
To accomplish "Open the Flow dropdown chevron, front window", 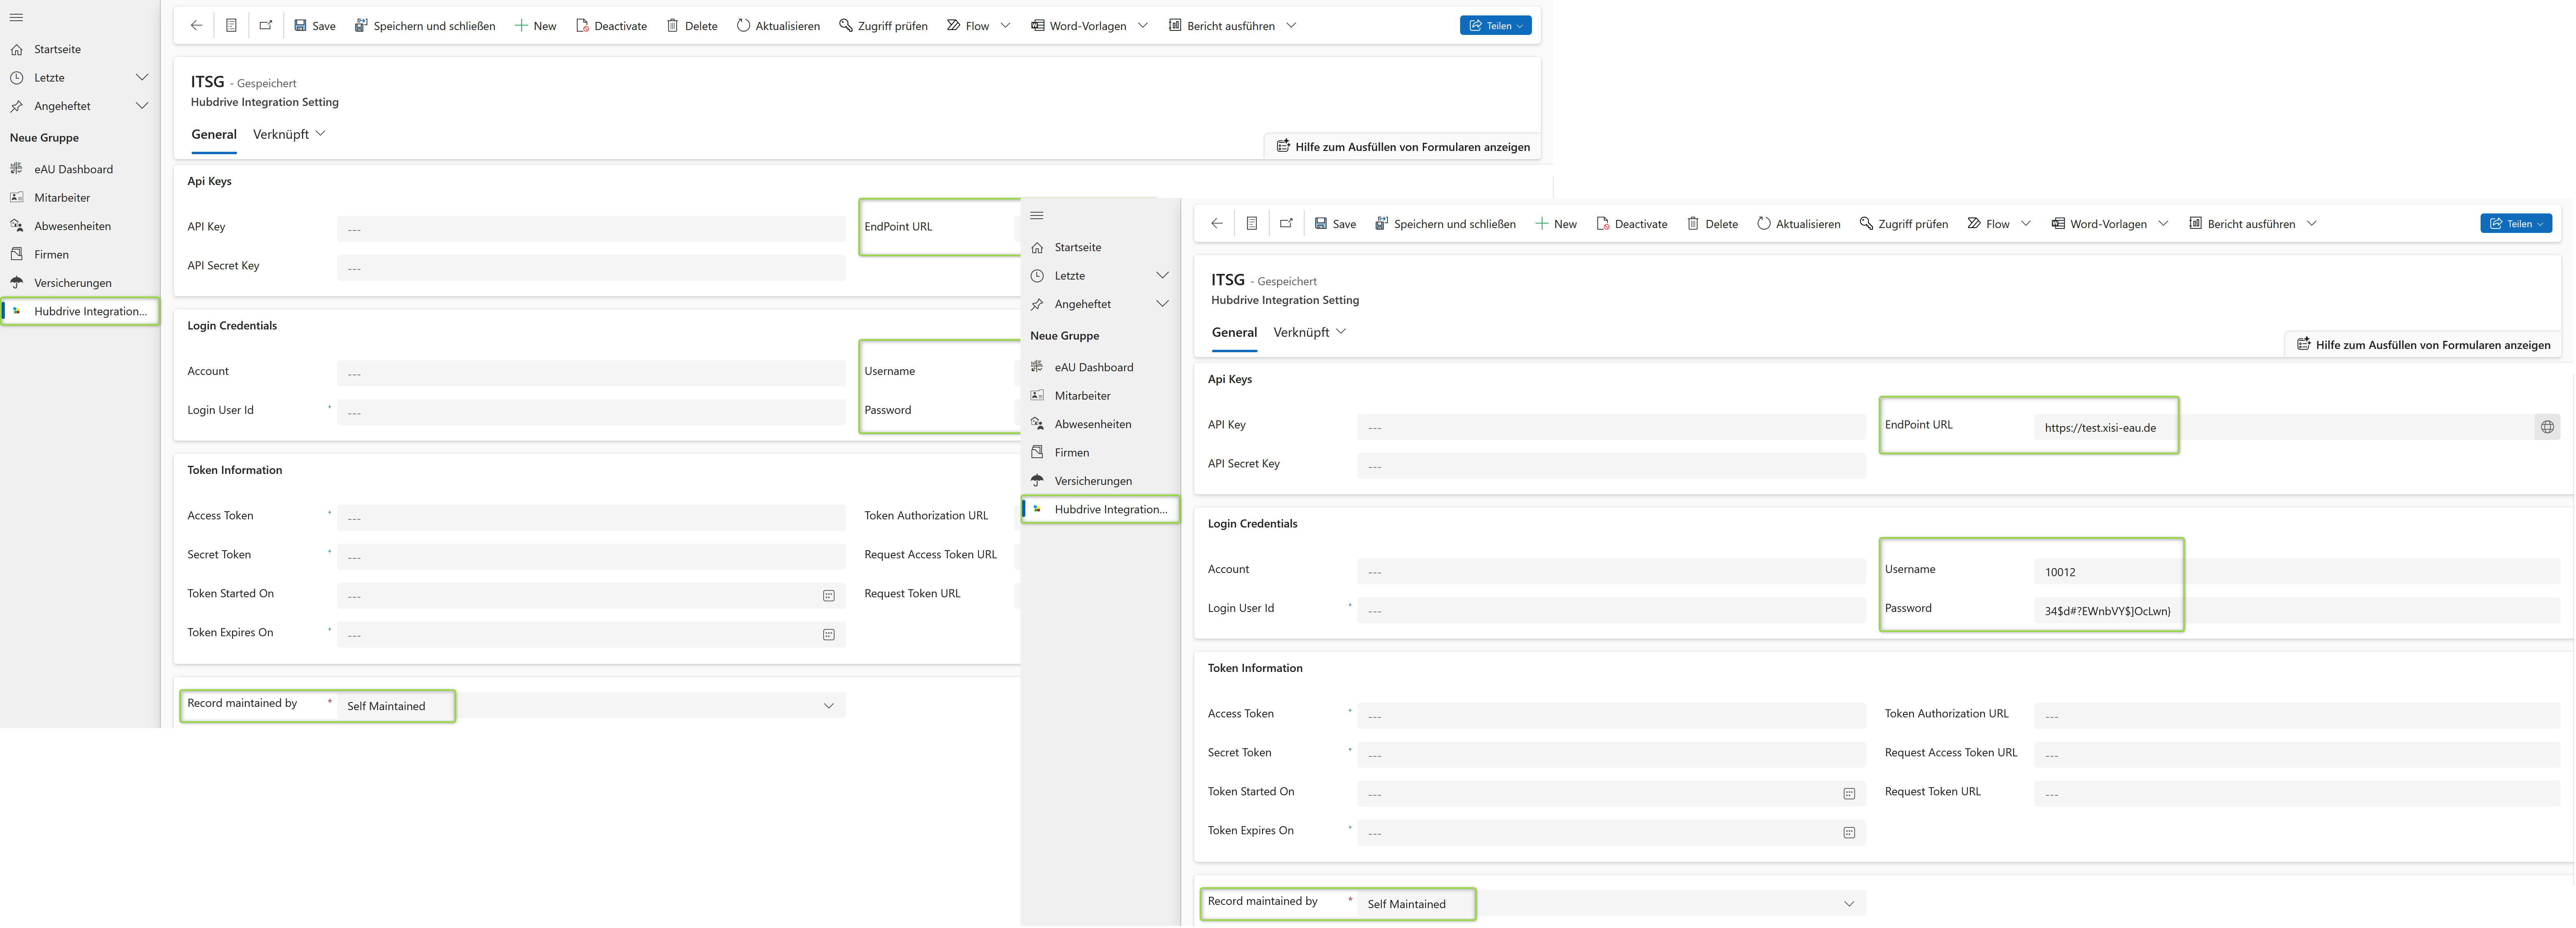I will [2026, 224].
